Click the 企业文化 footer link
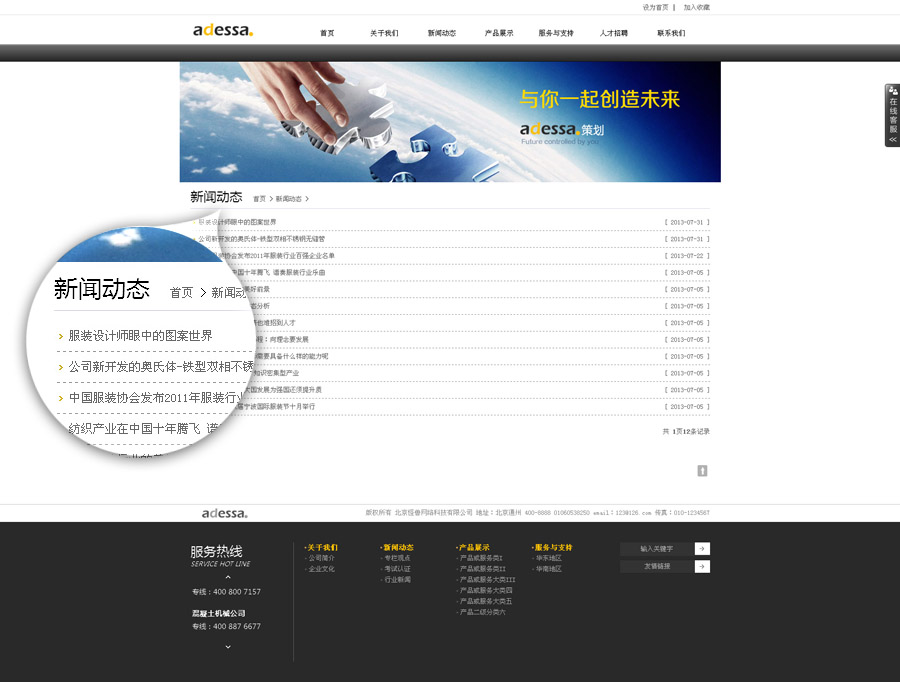Image resolution: width=900 pixels, height=682 pixels. coord(321,569)
